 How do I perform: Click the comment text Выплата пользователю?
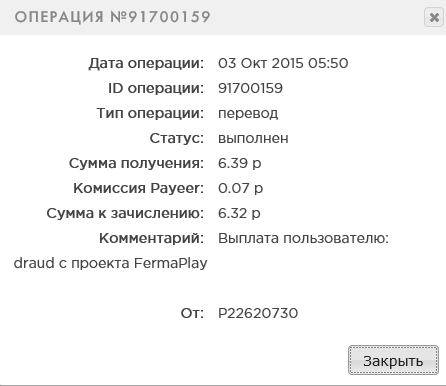point(303,238)
